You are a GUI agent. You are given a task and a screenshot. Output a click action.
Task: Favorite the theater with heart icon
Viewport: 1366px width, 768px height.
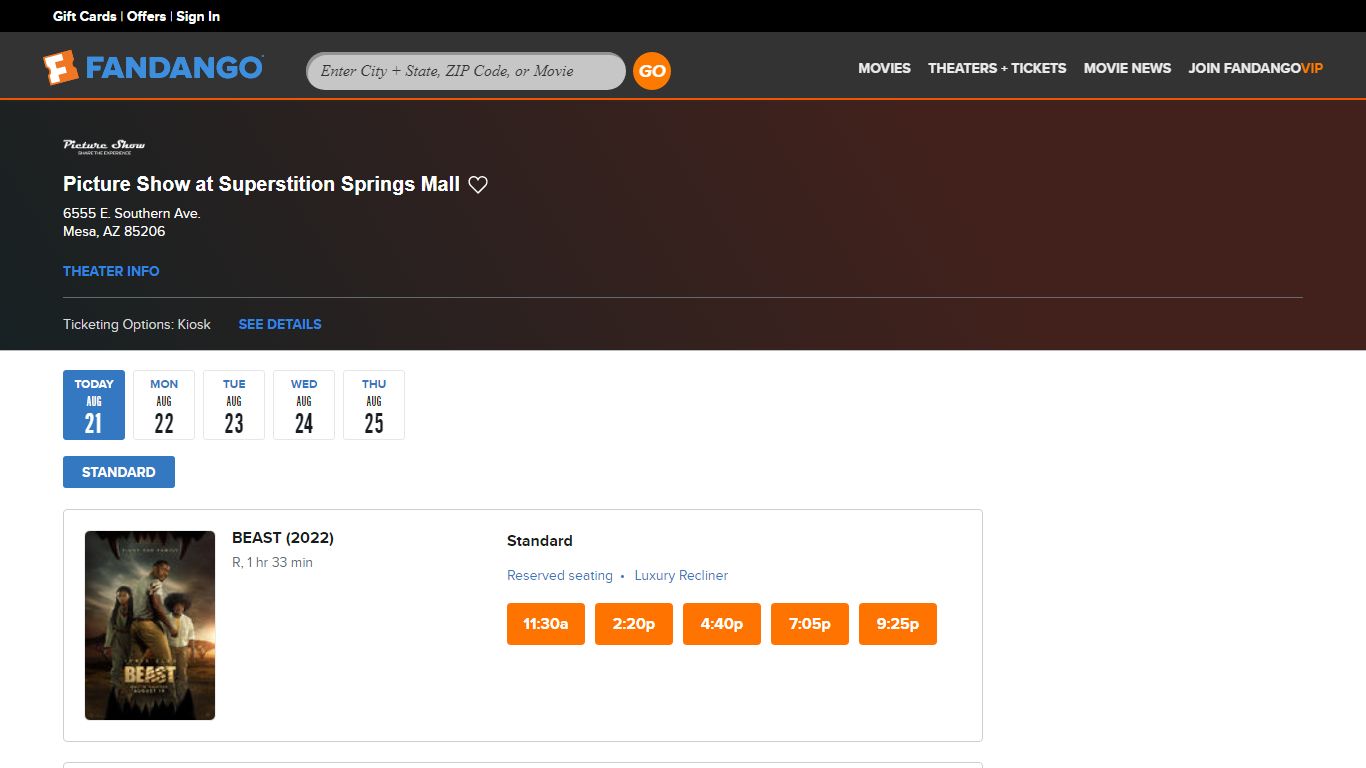coord(478,185)
